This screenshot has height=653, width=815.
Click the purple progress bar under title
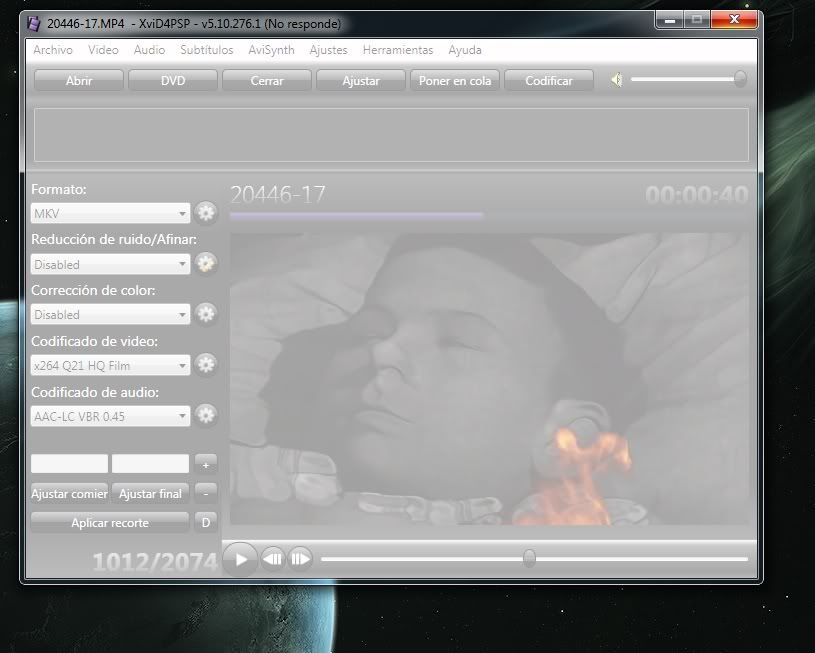click(357, 215)
